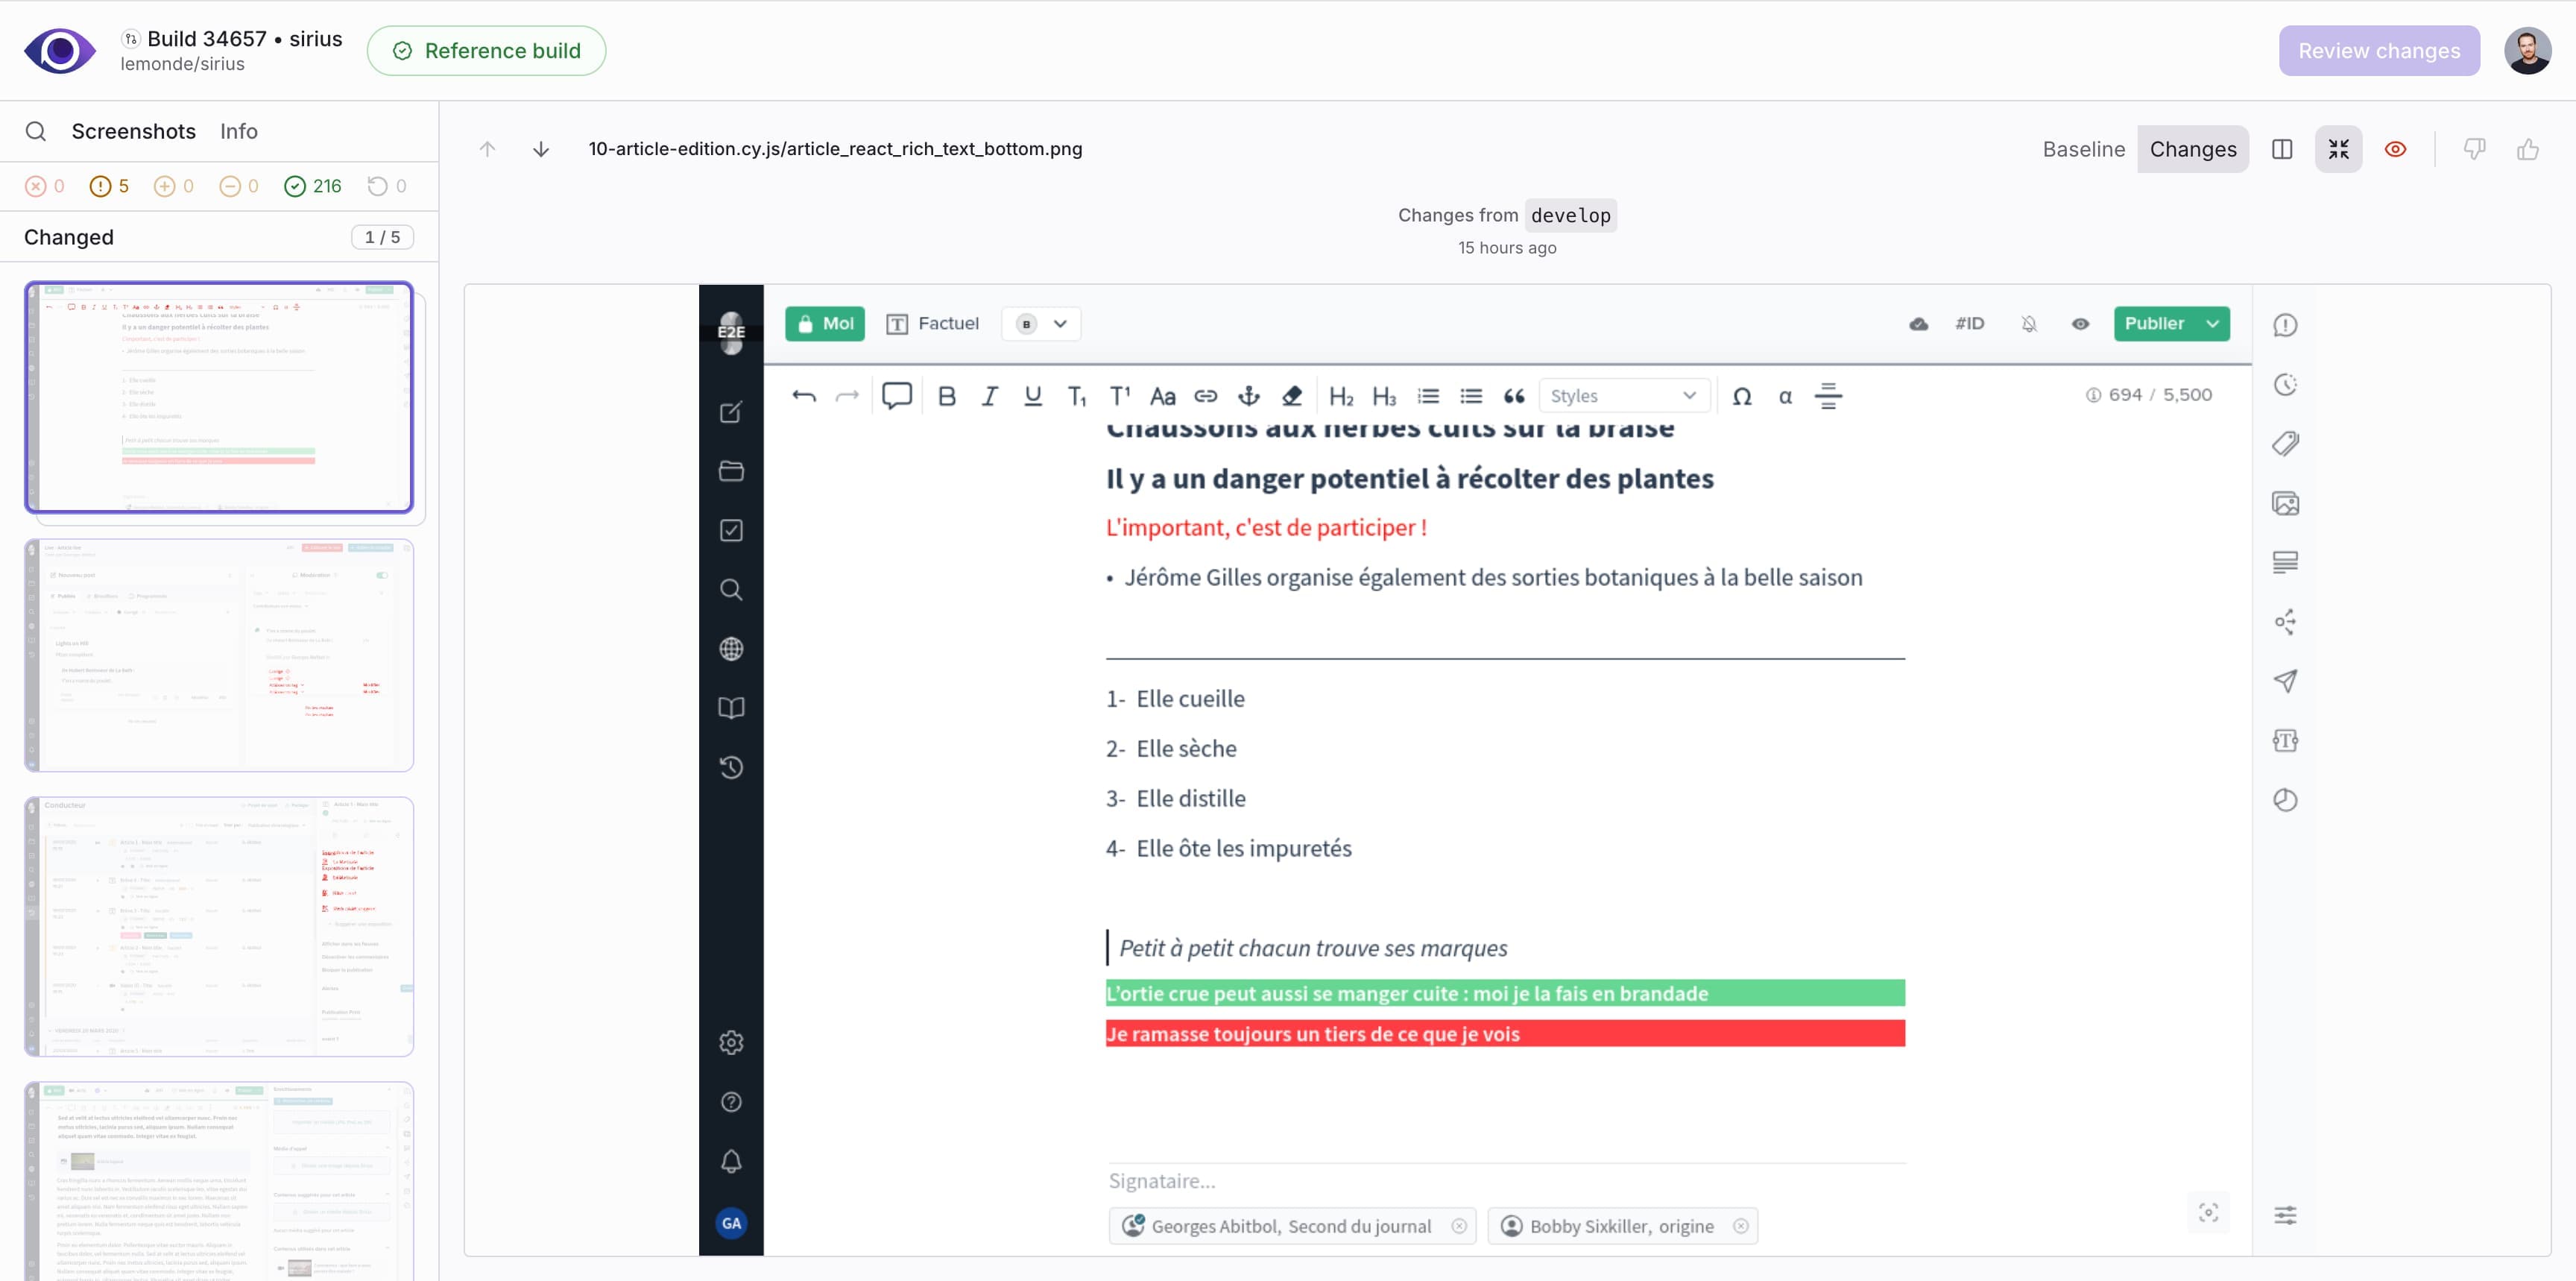This screenshot has width=2576, height=1281.
Task: Insert numbered list
Action: 1428,396
